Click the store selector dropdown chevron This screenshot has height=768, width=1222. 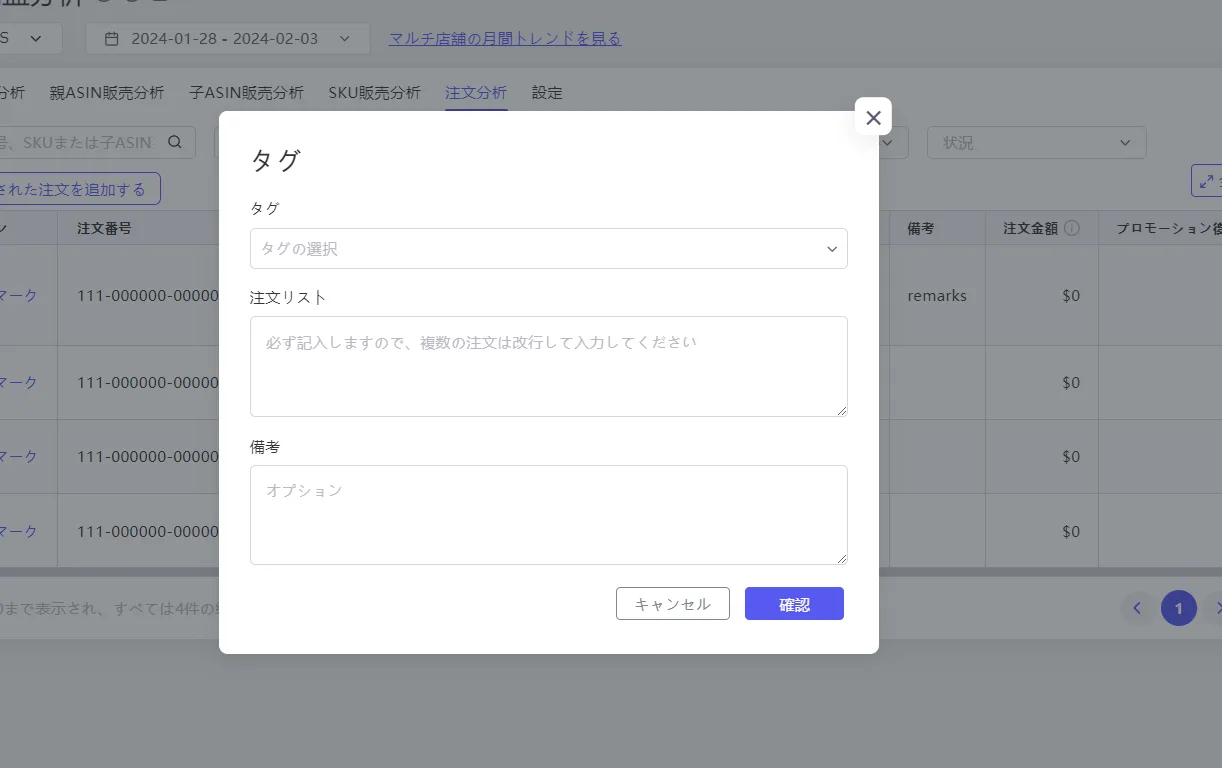(36, 38)
